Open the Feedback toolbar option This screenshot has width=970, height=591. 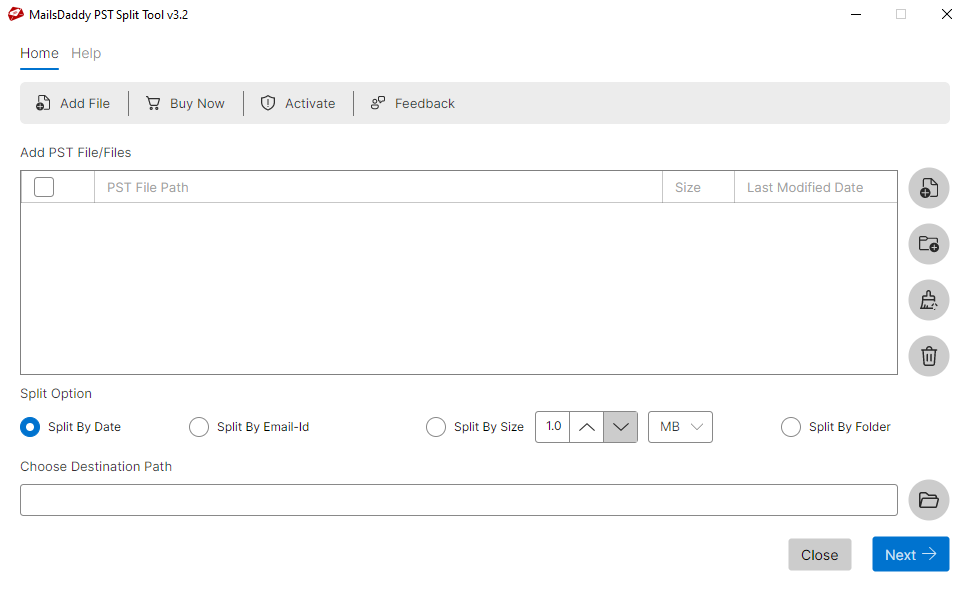413,103
